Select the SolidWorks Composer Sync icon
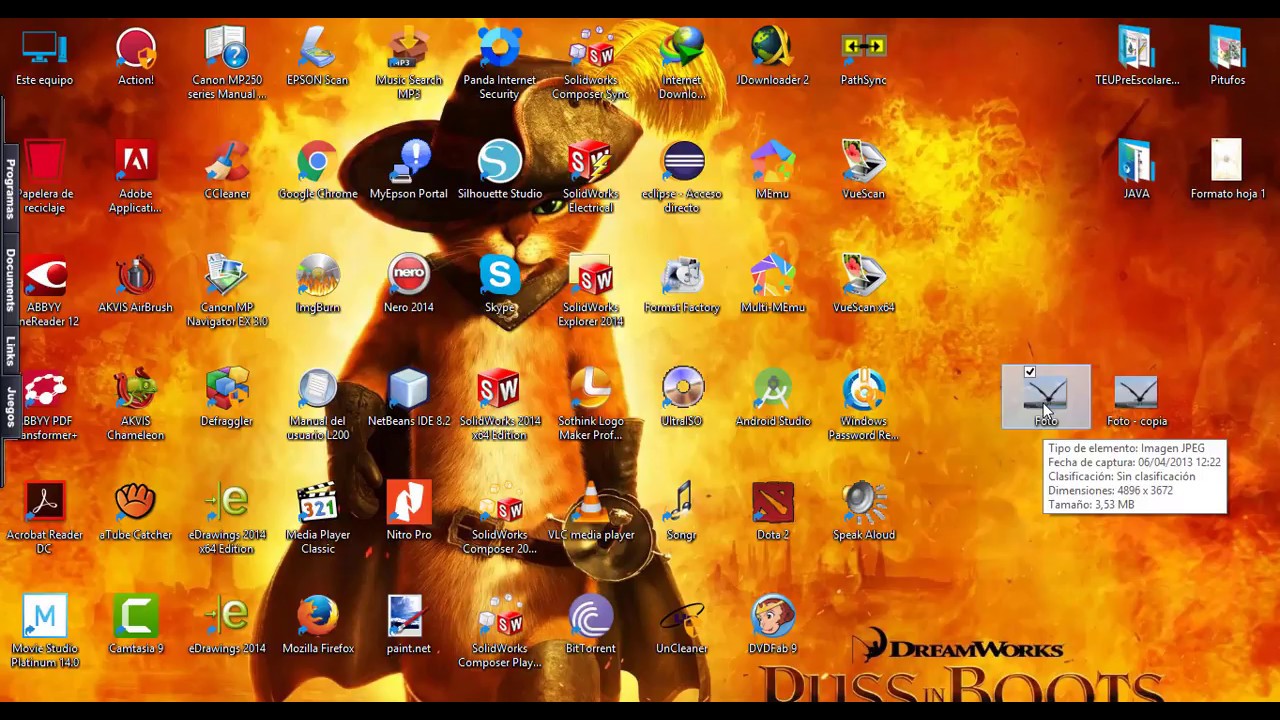 (591, 48)
